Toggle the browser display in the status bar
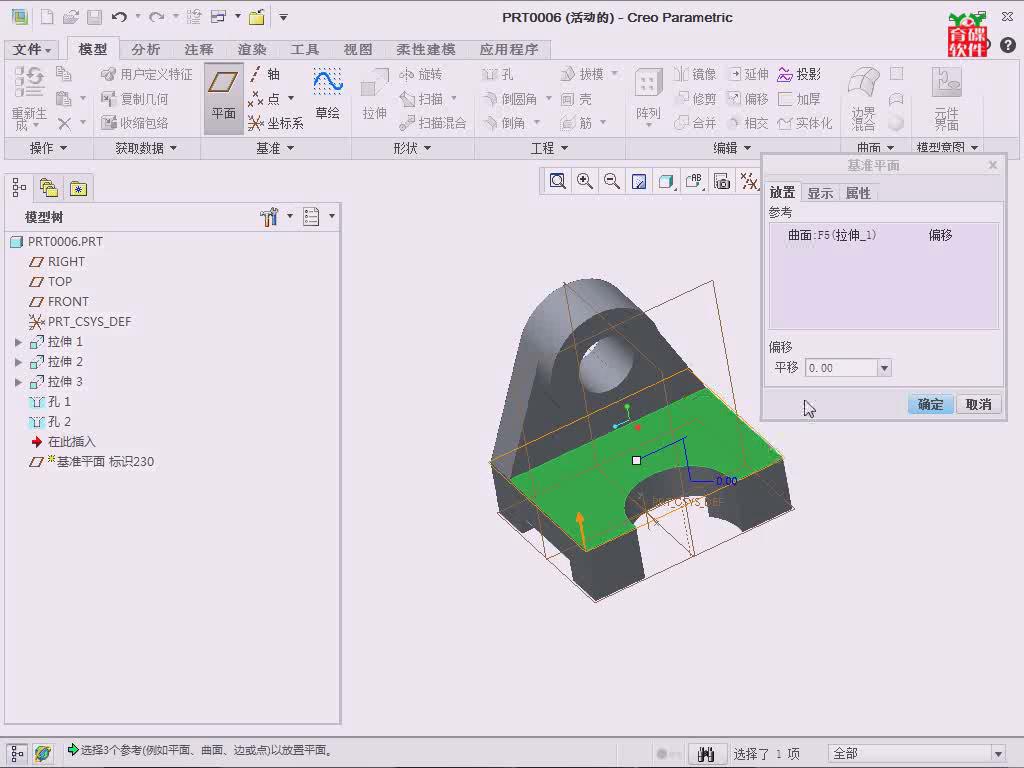1024x768 pixels. [x=43, y=754]
